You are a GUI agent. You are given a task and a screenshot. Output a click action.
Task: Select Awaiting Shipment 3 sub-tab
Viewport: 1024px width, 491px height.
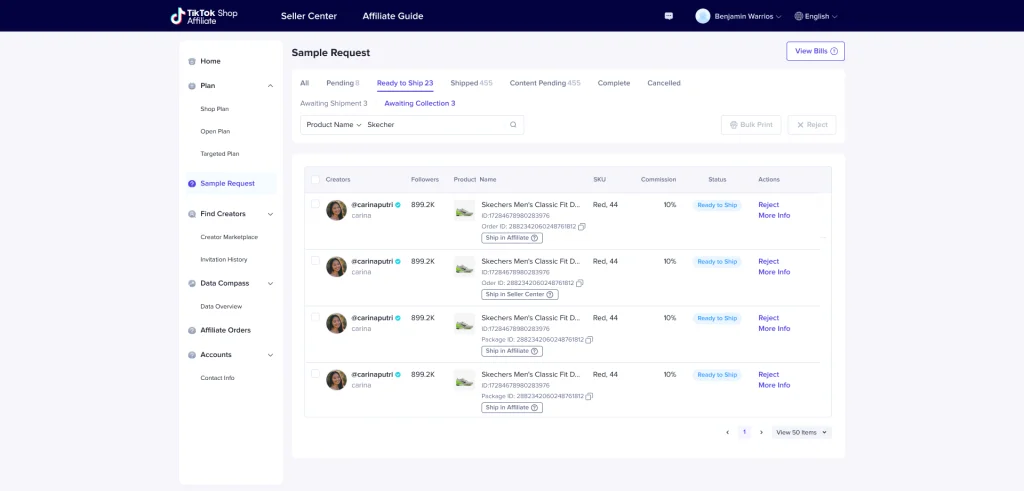(334, 103)
